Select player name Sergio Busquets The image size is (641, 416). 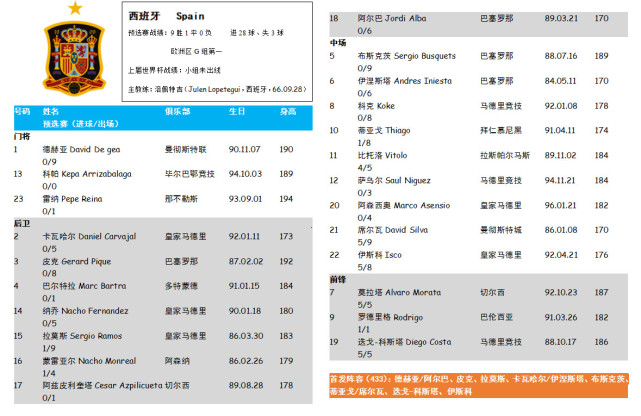tap(425, 56)
